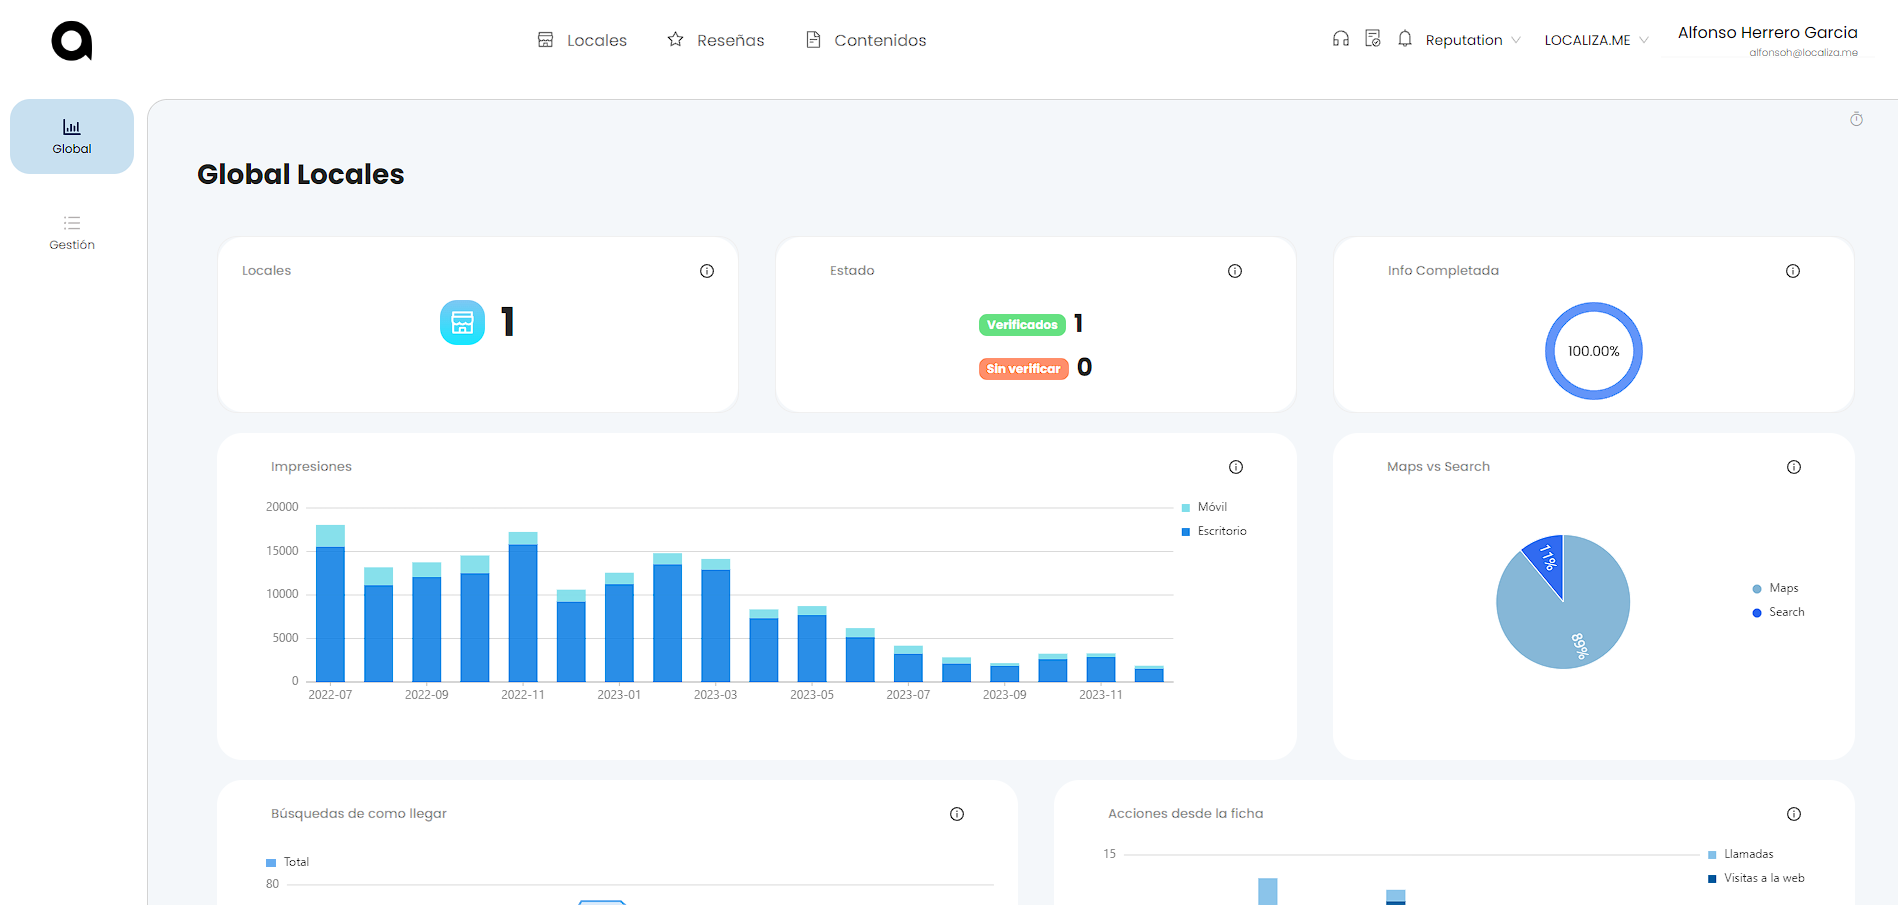Viewport: 1898px width, 905px height.
Task: Click the 2023-09 bar in Impresiones
Action: [x=1005, y=672]
